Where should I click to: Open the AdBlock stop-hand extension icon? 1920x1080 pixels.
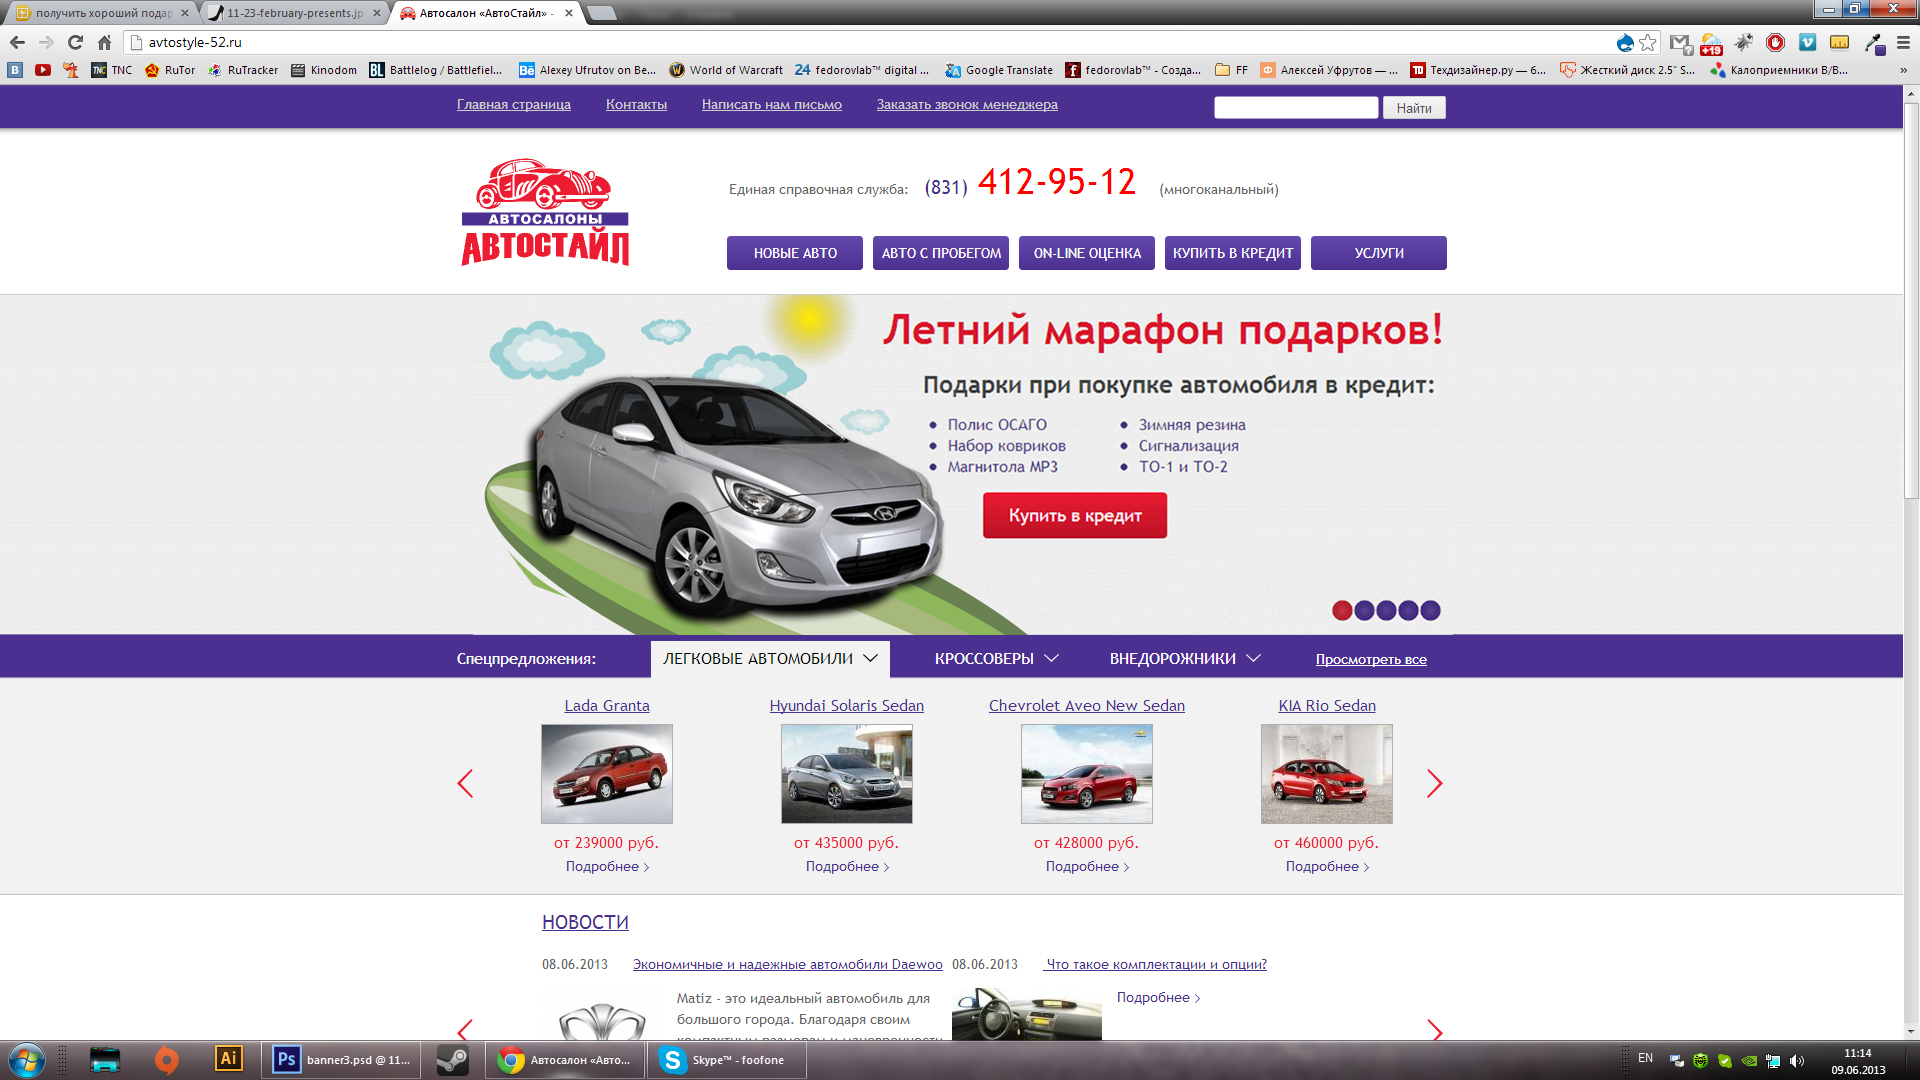(1775, 42)
